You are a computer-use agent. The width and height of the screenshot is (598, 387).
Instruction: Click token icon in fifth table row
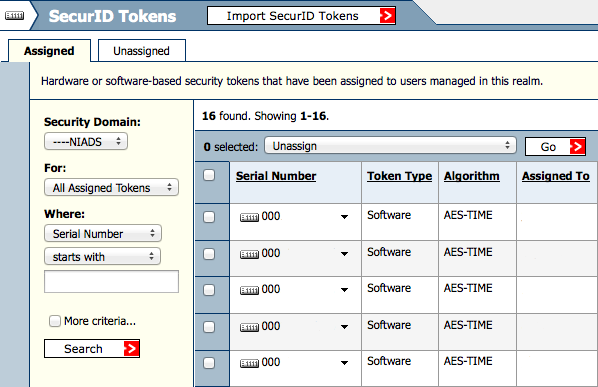pos(249,363)
